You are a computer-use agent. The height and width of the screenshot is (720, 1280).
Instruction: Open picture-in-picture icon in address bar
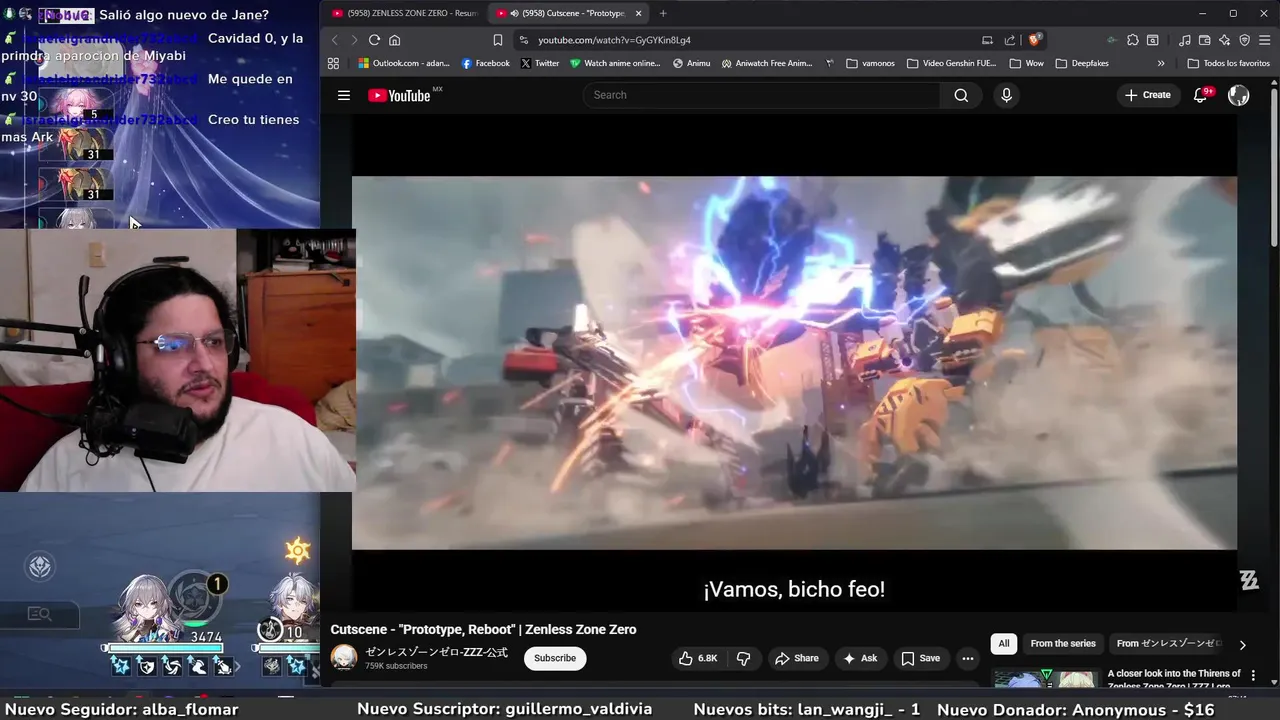coord(987,40)
